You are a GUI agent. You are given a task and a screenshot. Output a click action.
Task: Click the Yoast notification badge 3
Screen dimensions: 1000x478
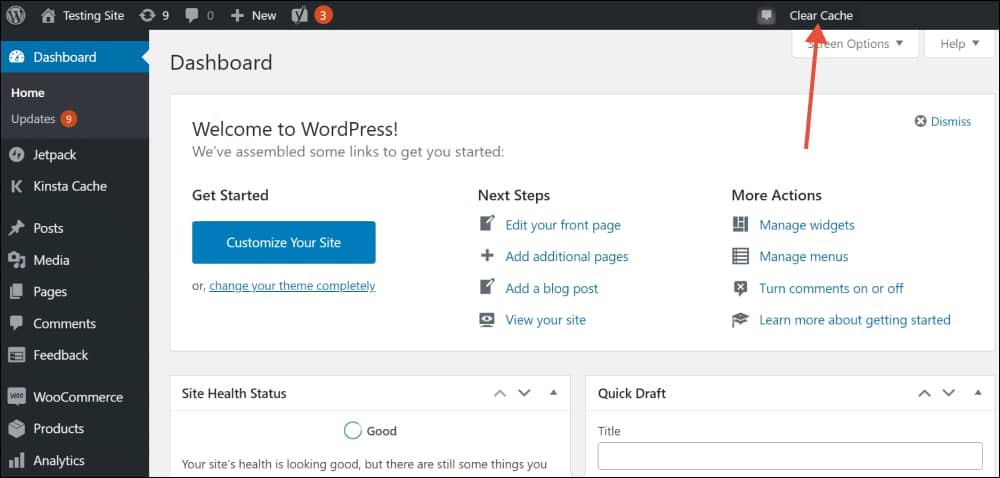[x=323, y=15]
